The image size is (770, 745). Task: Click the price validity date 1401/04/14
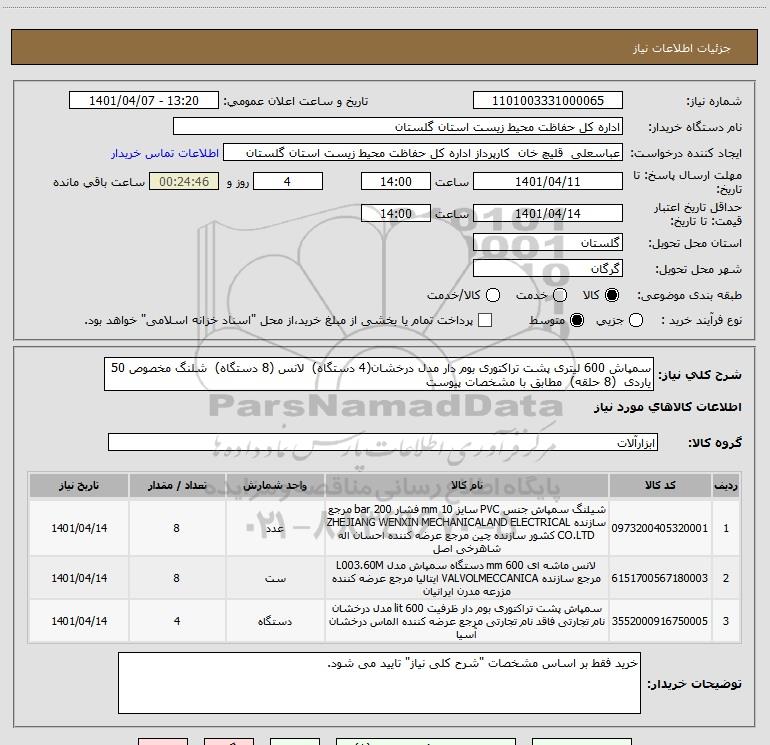(x=548, y=214)
